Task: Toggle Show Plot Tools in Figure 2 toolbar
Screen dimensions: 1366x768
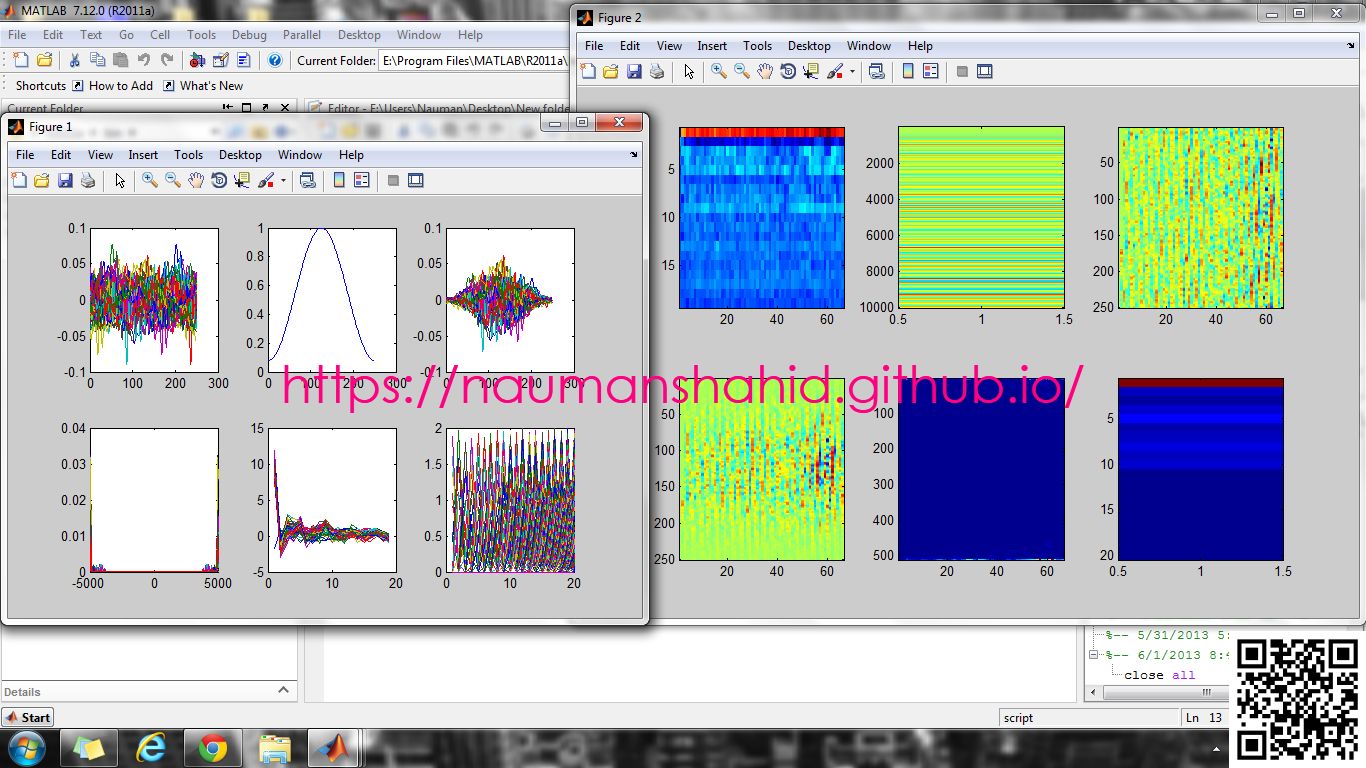Action: pos(985,71)
